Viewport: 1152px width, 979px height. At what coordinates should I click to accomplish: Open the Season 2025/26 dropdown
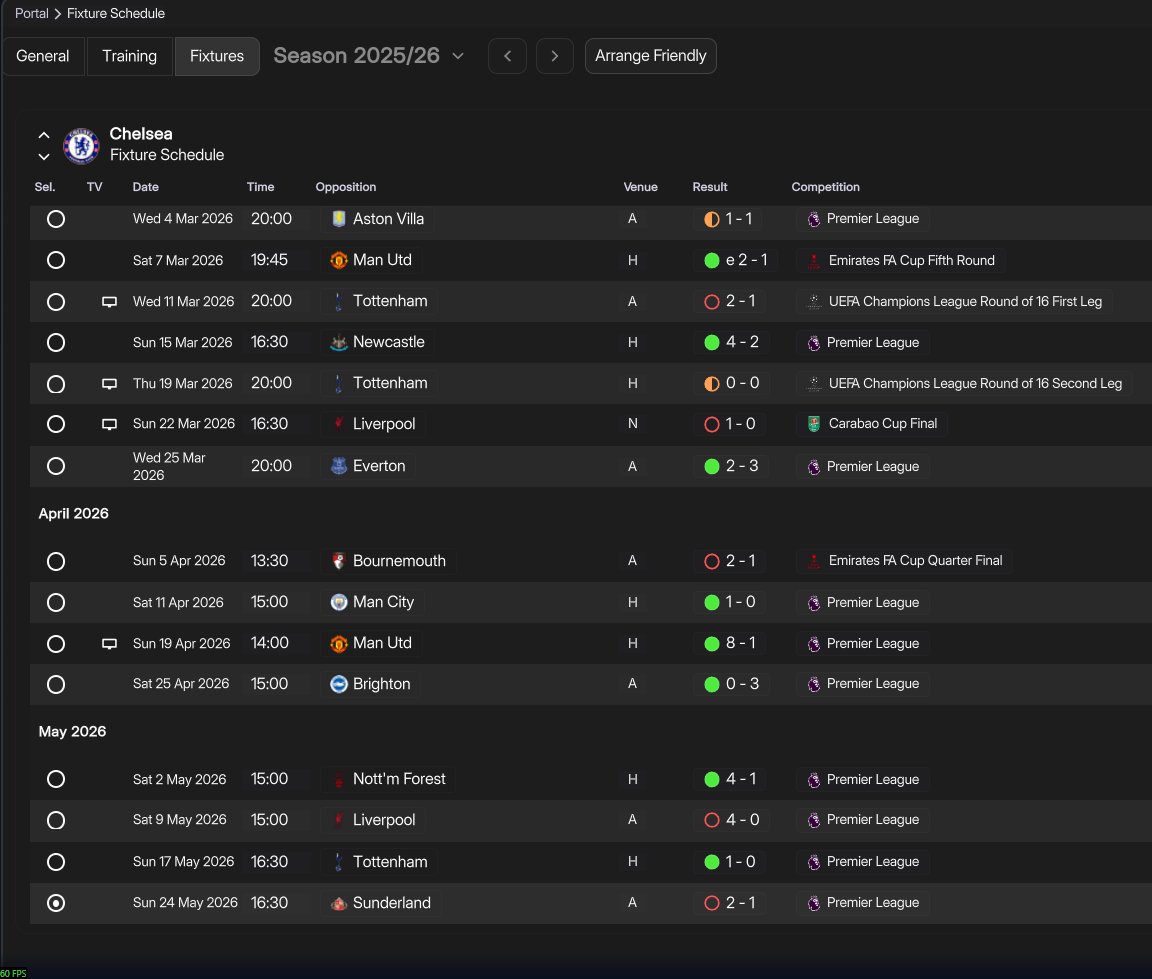point(368,56)
